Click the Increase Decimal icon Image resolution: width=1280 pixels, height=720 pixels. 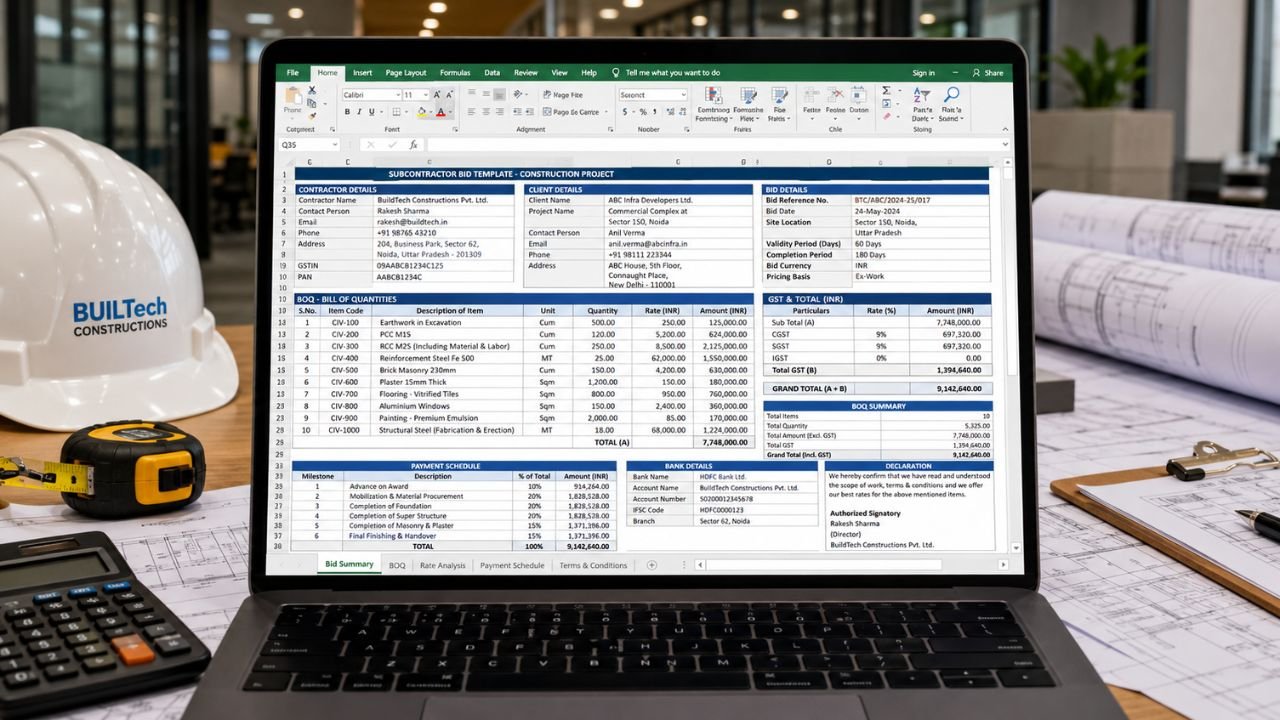(x=670, y=111)
